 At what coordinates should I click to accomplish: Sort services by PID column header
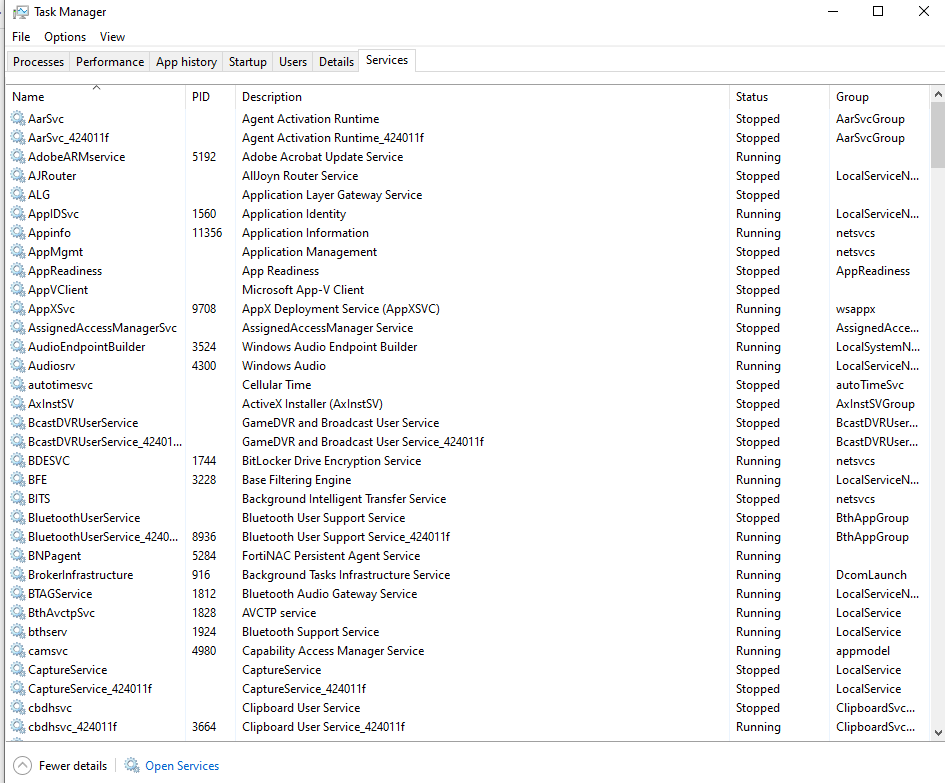coord(210,96)
